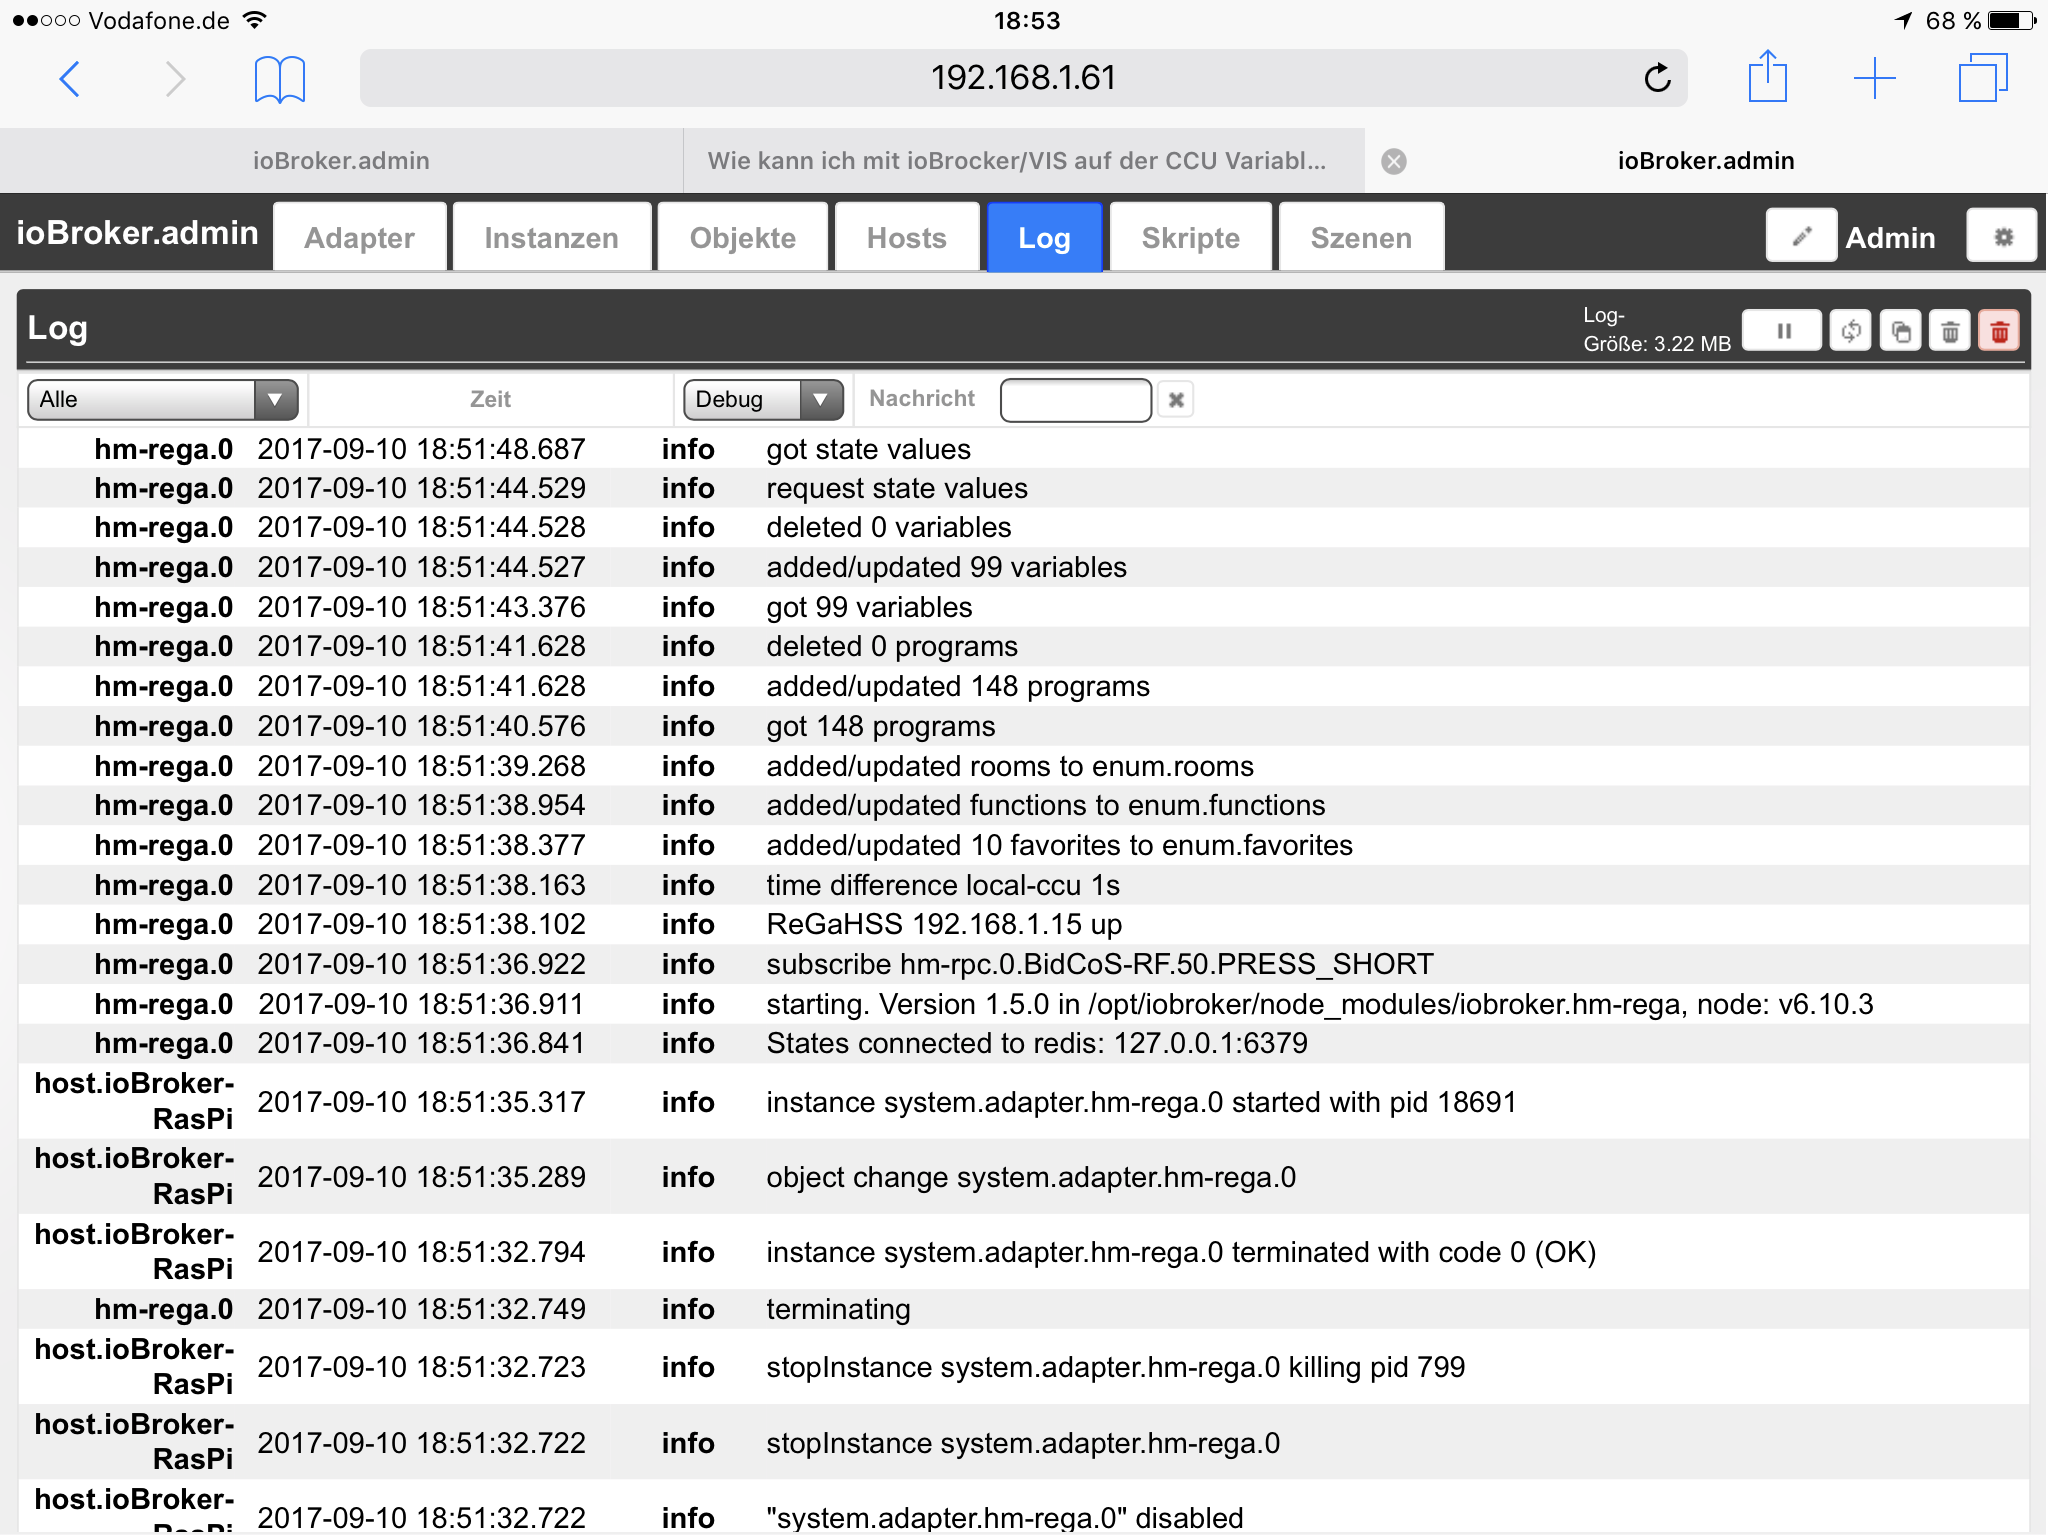2048x1536 pixels.
Task: Click the copy log icon
Action: [1900, 331]
